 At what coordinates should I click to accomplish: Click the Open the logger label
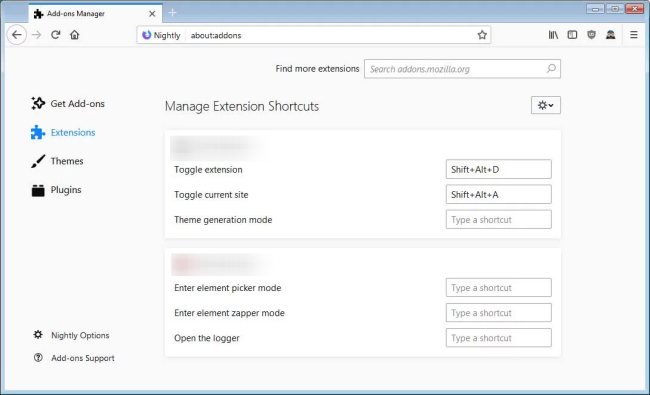[x=207, y=338]
